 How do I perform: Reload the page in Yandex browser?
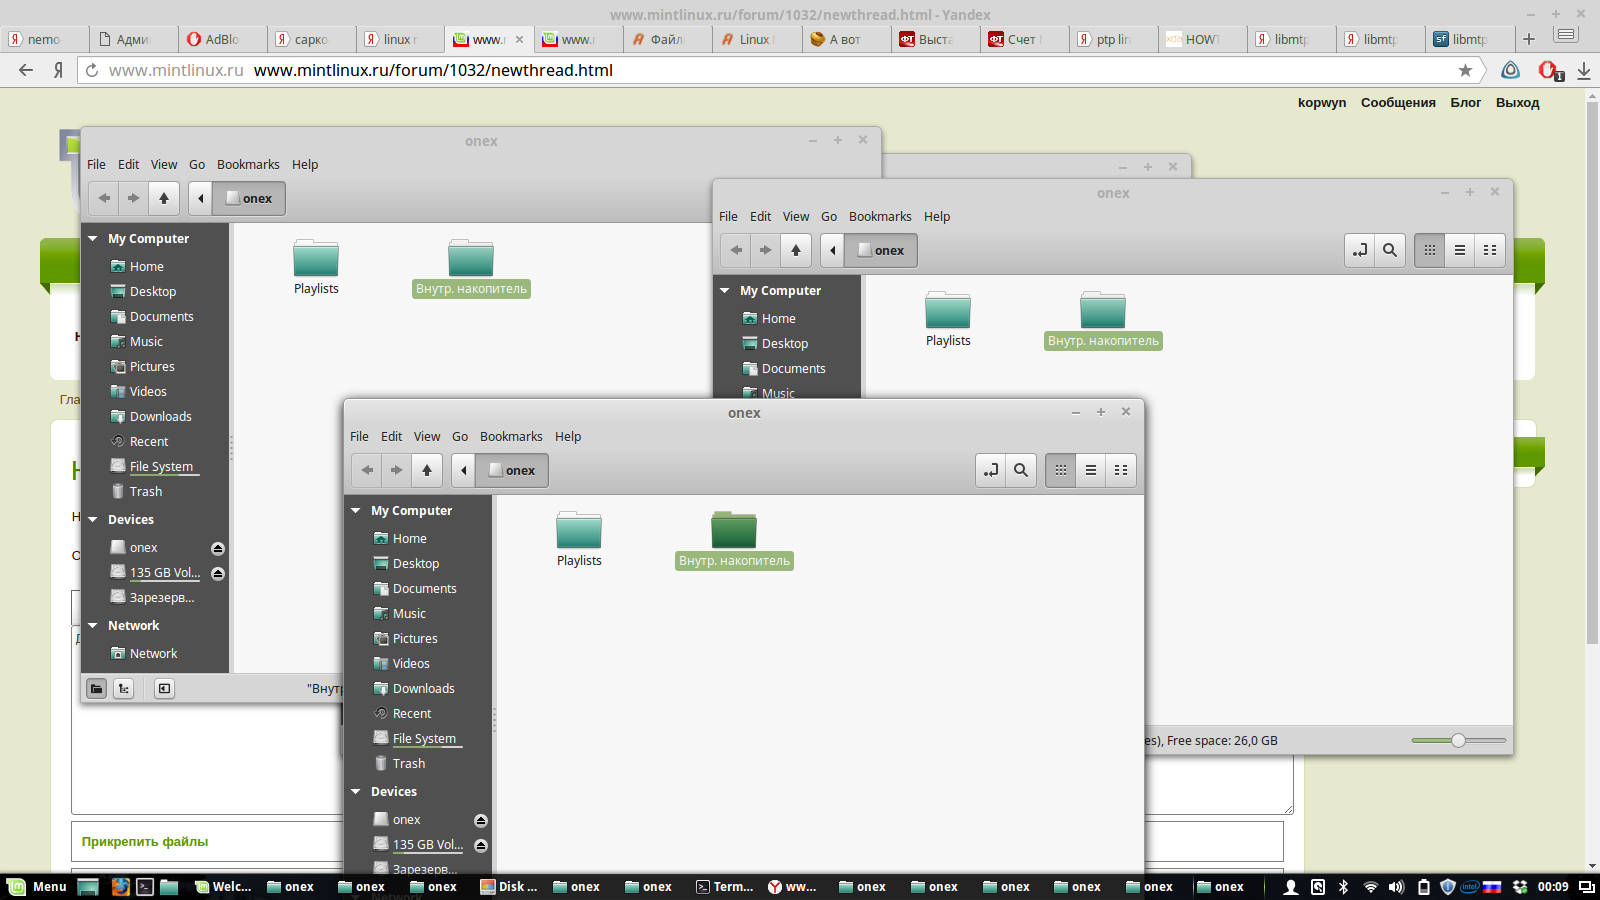pyautogui.click(x=92, y=70)
